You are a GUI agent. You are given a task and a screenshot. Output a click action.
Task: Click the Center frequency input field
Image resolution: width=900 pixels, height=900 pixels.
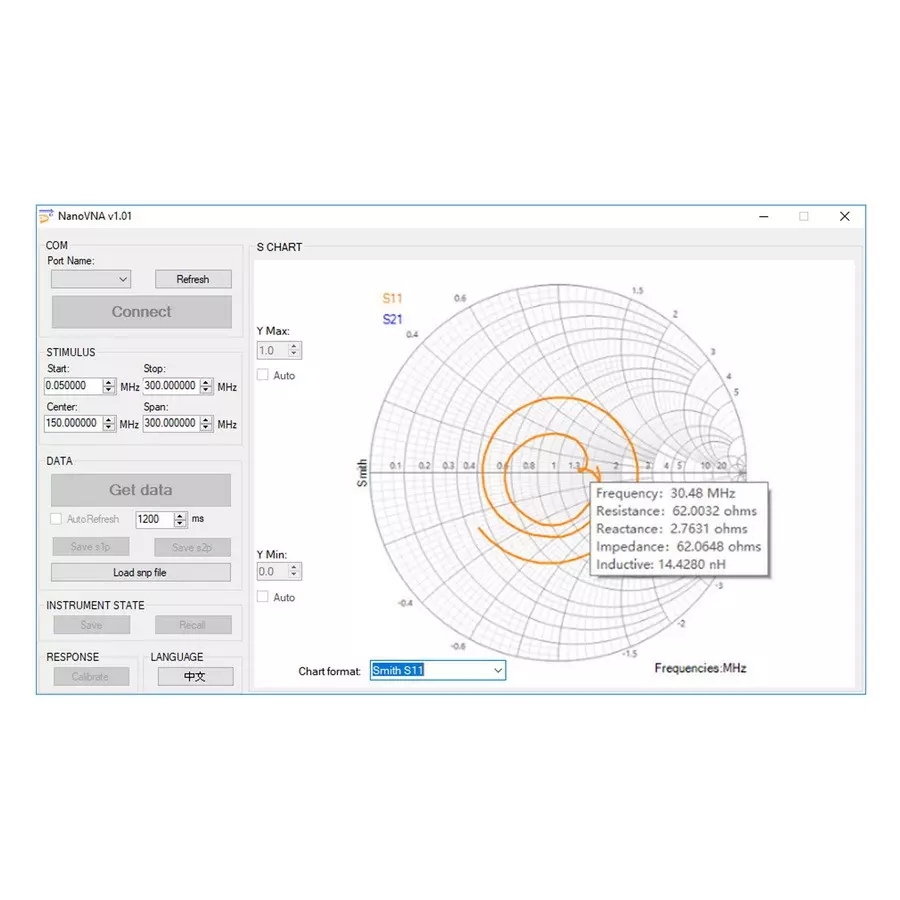tap(73, 423)
